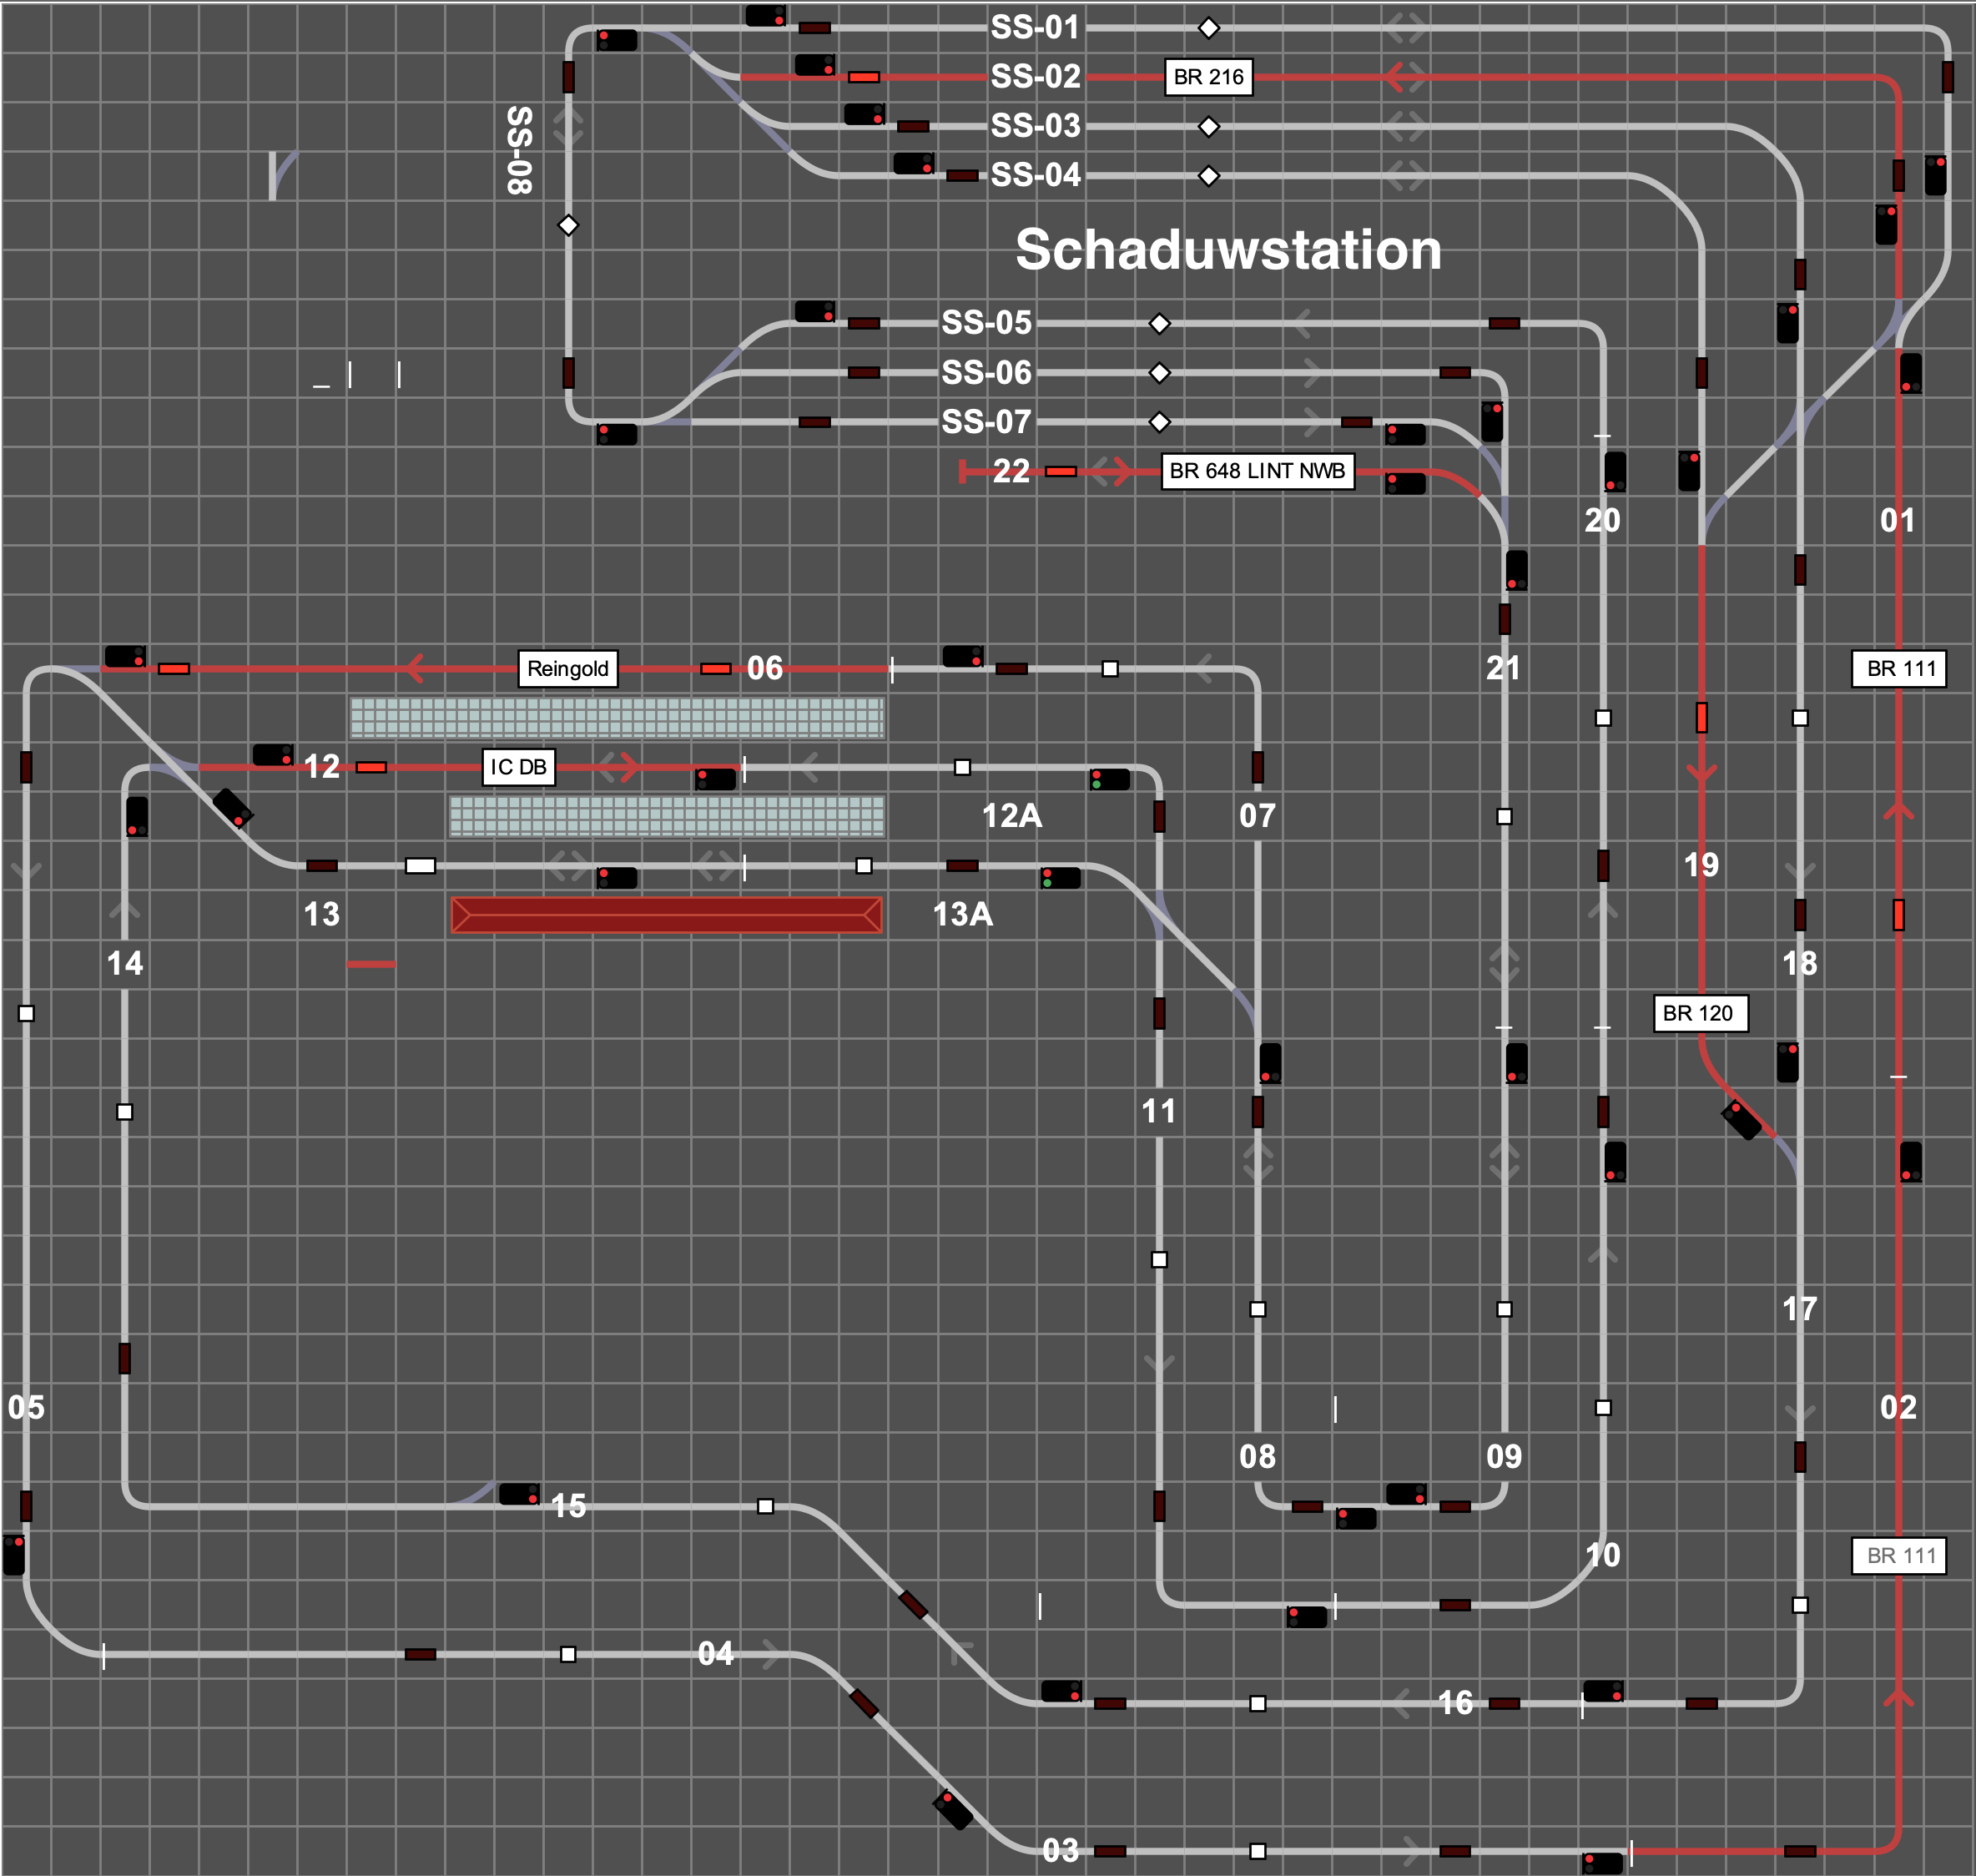Click the signal just left of label 12
The image size is (1976, 1876).
[273, 755]
